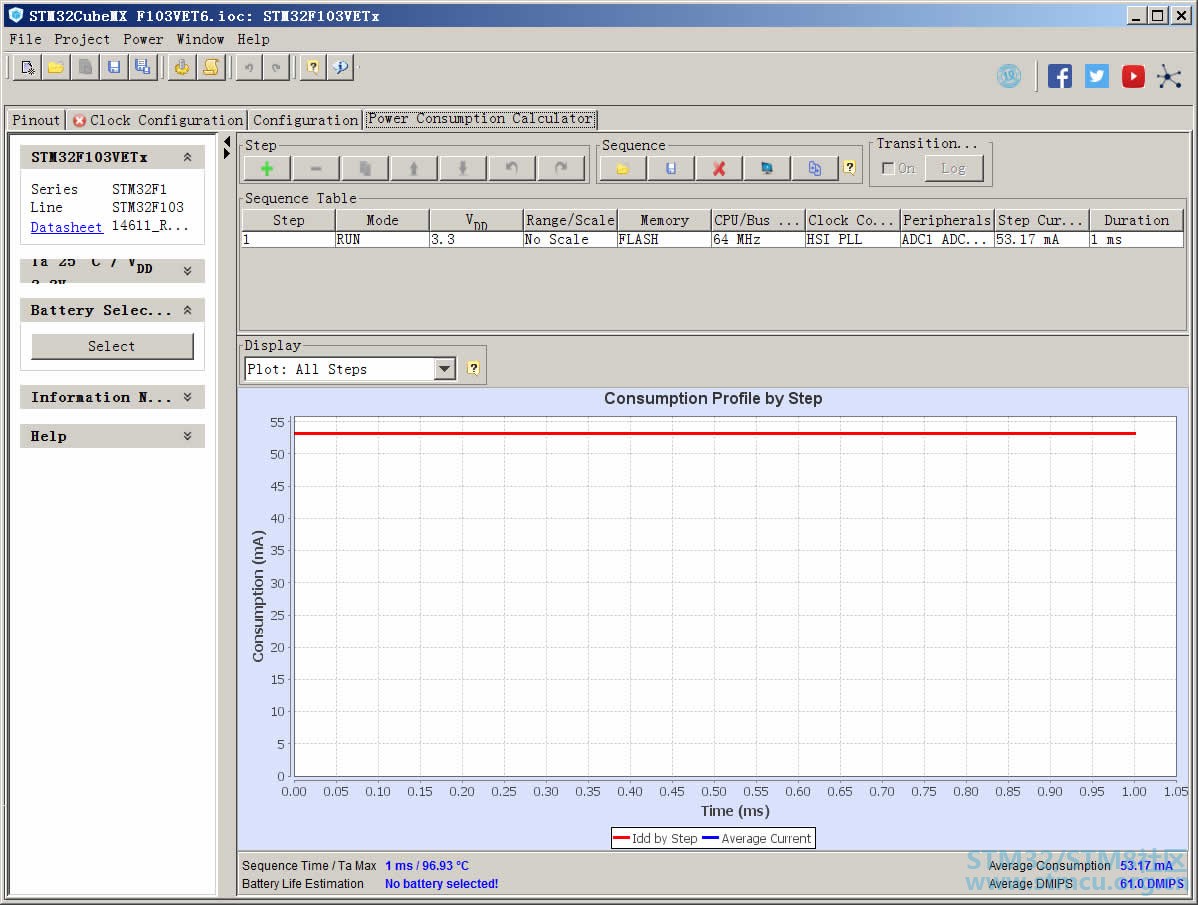
Task: Select the Power Consumption Calculator tab
Action: (x=481, y=118)
